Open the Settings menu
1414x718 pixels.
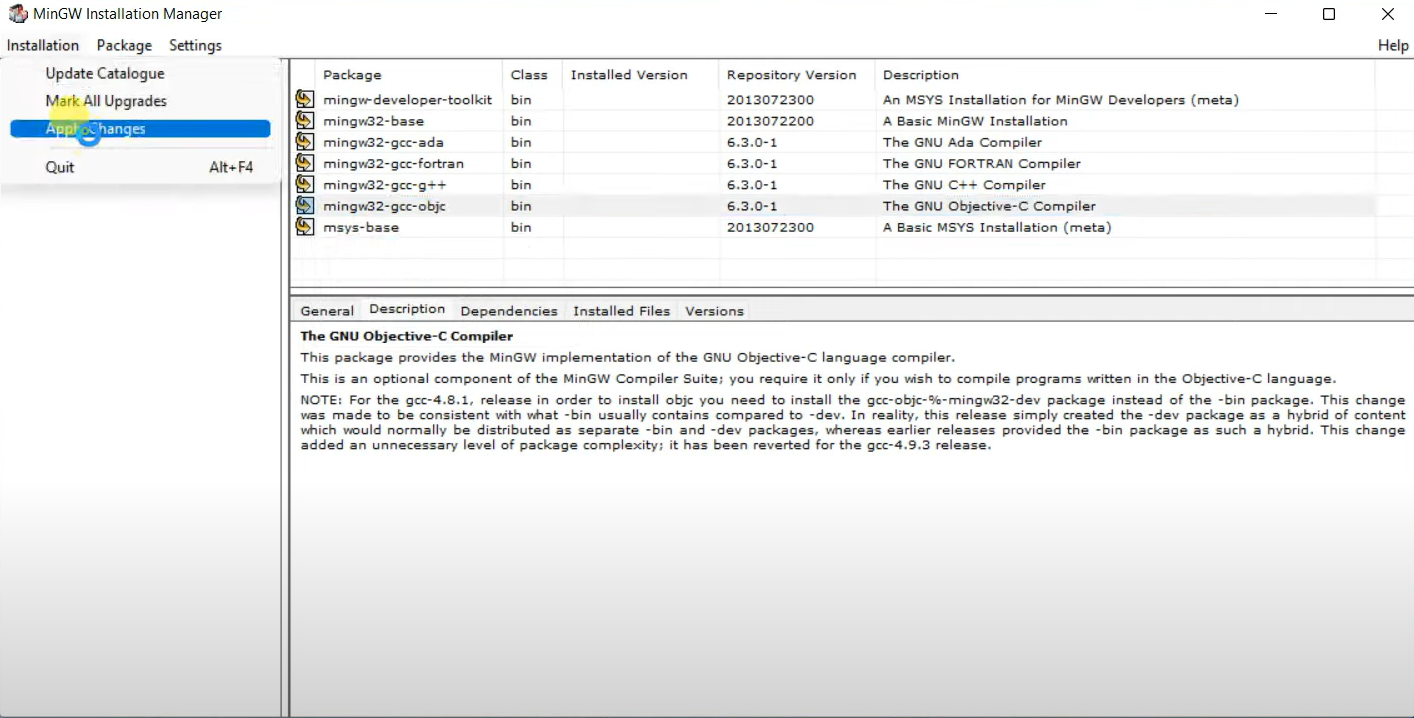(x=195, y=45)
